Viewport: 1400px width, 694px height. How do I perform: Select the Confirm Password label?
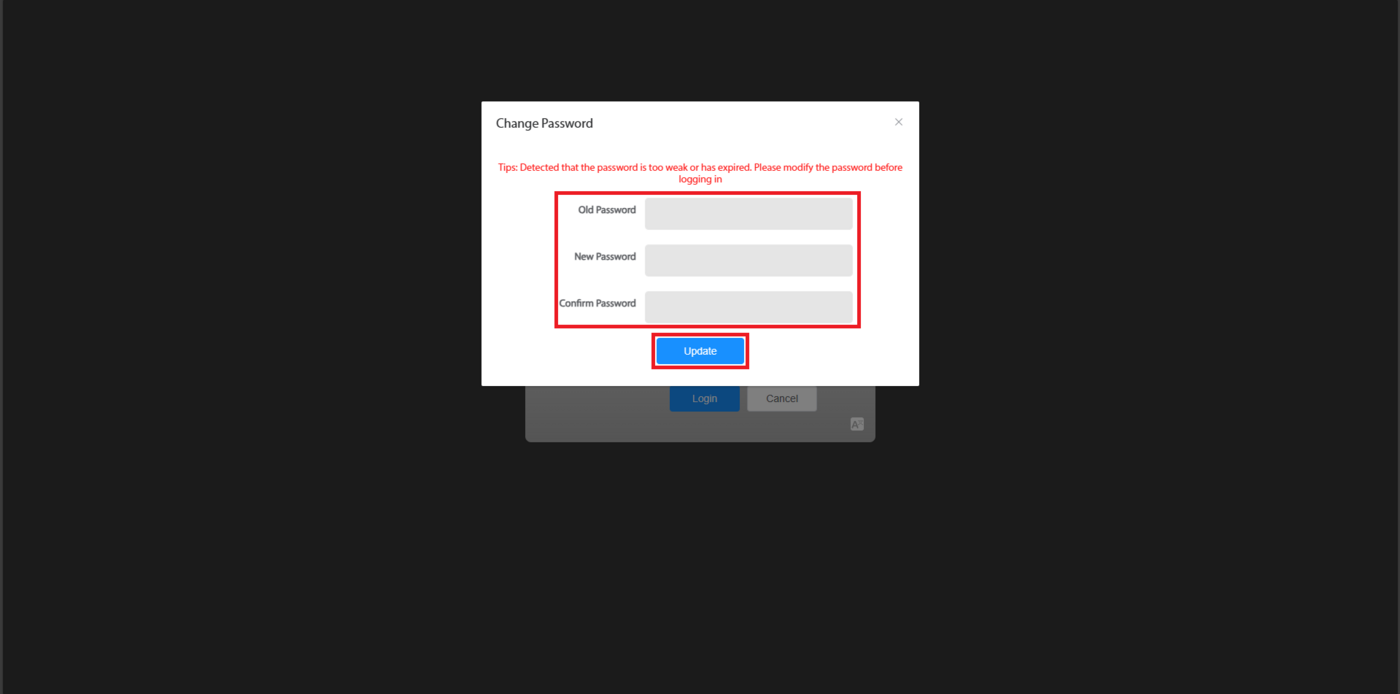tap(598, 303)
